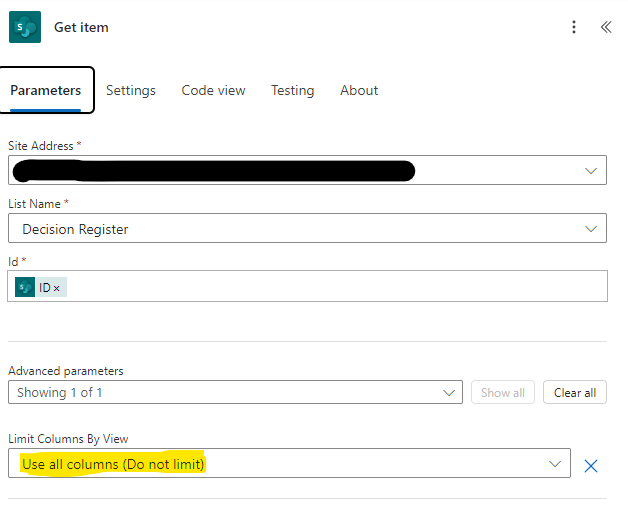Expand the Site Address dropdown
The image size is (628, 506).
pyautogui.click(x=590, y=171)
